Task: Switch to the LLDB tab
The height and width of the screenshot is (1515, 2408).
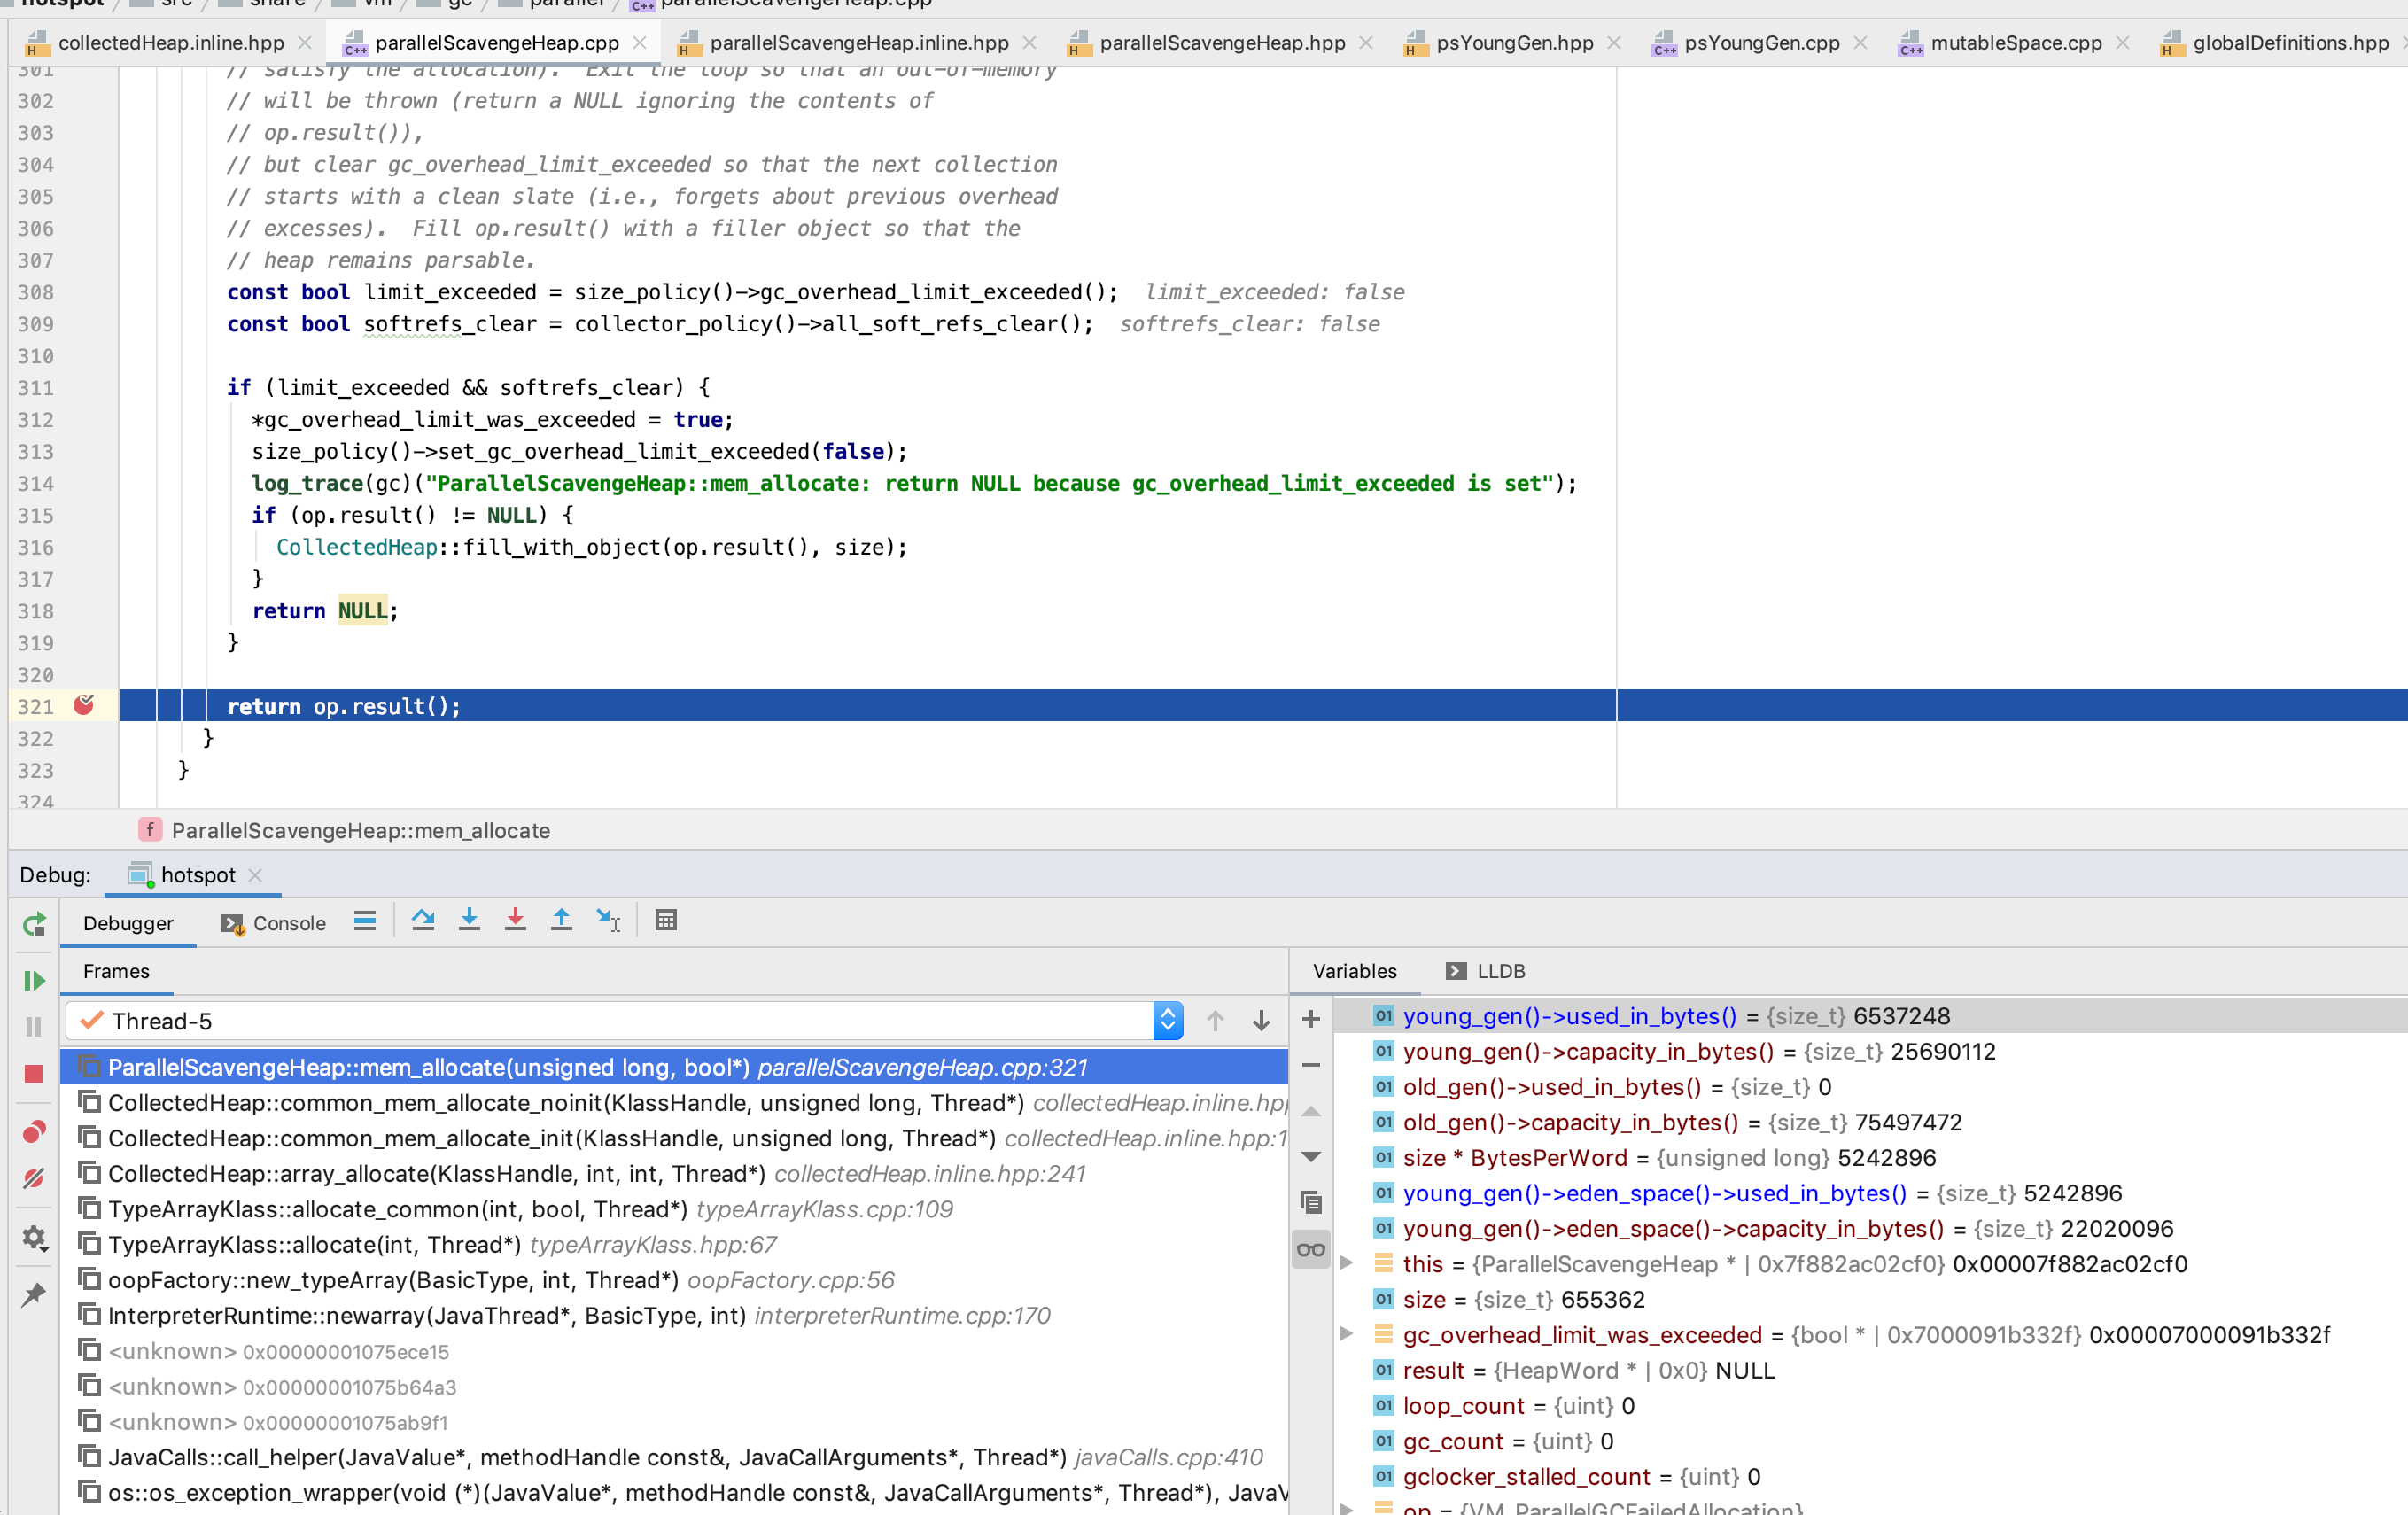Action: [x=1500, y=971]
